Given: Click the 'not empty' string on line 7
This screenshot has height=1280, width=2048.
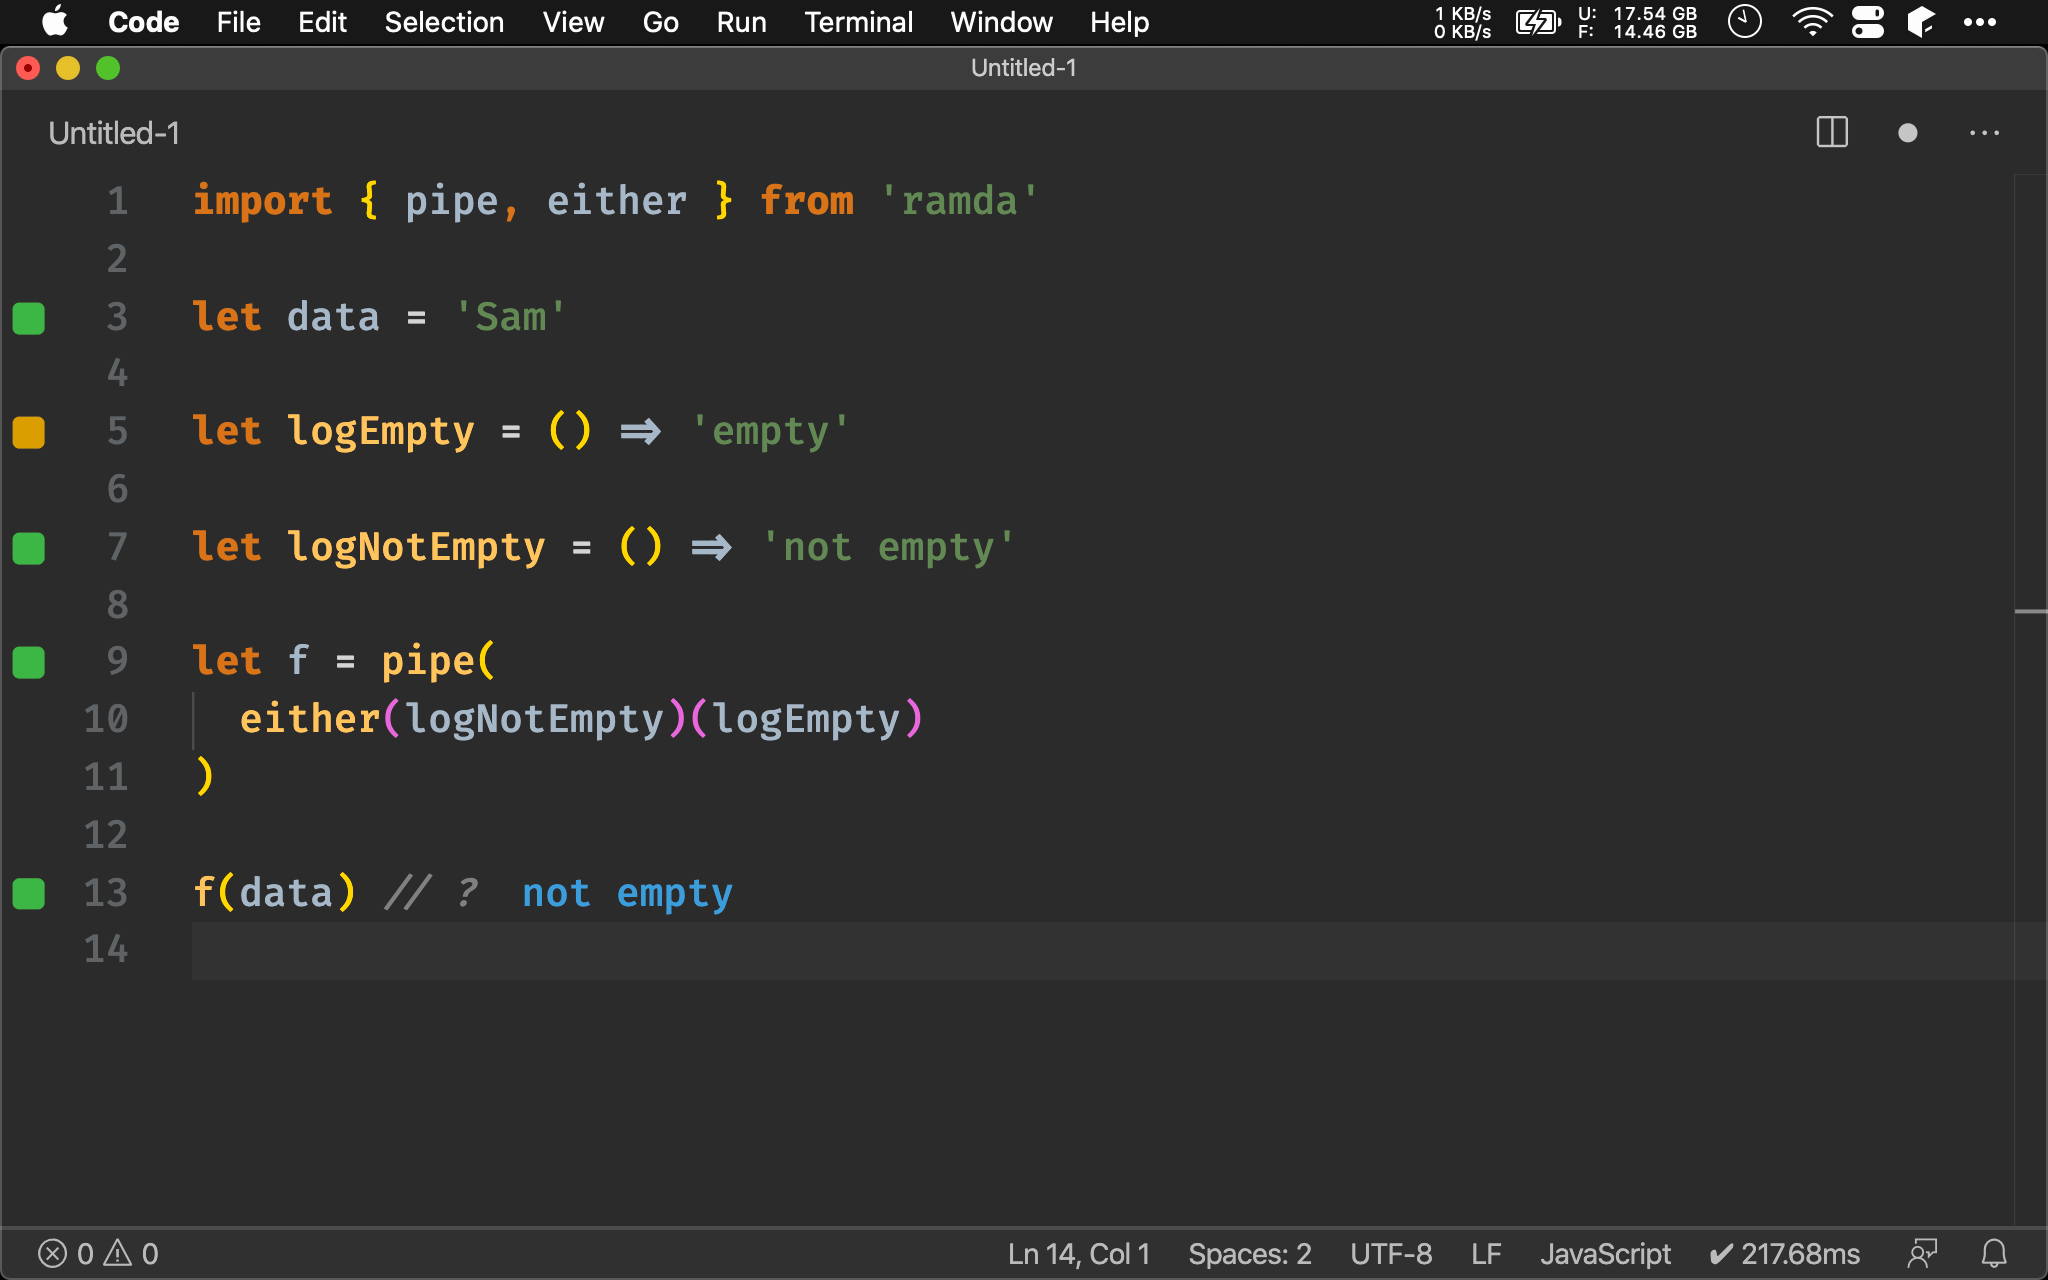Looking at the screenshot, I should click(888, 547).
